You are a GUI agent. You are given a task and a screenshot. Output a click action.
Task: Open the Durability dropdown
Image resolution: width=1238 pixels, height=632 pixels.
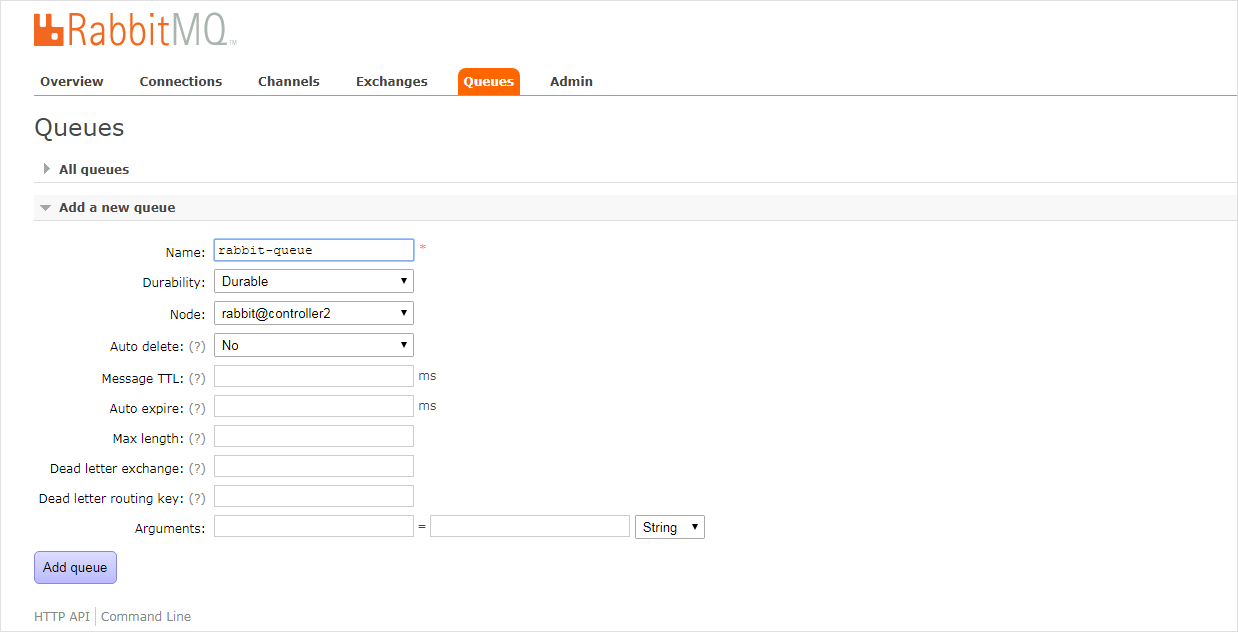tap(314, 282)
